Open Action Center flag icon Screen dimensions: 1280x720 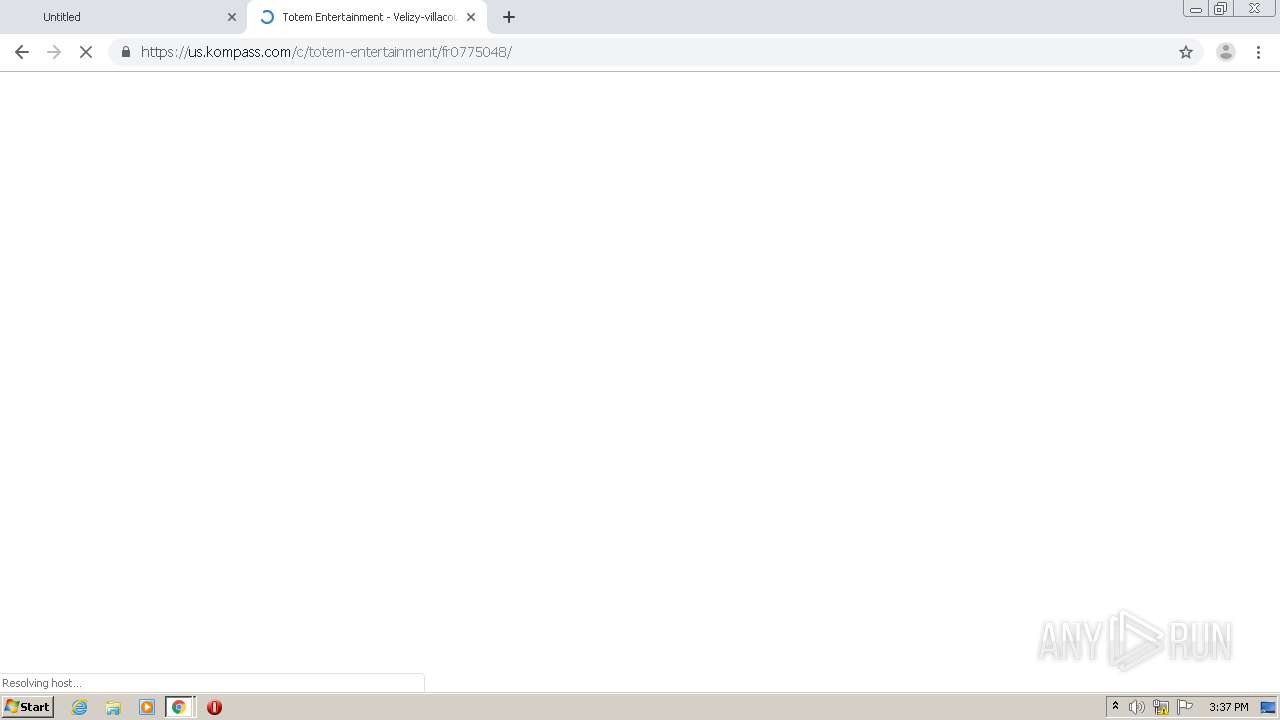pyautogui.click(x=1185, y=707)
